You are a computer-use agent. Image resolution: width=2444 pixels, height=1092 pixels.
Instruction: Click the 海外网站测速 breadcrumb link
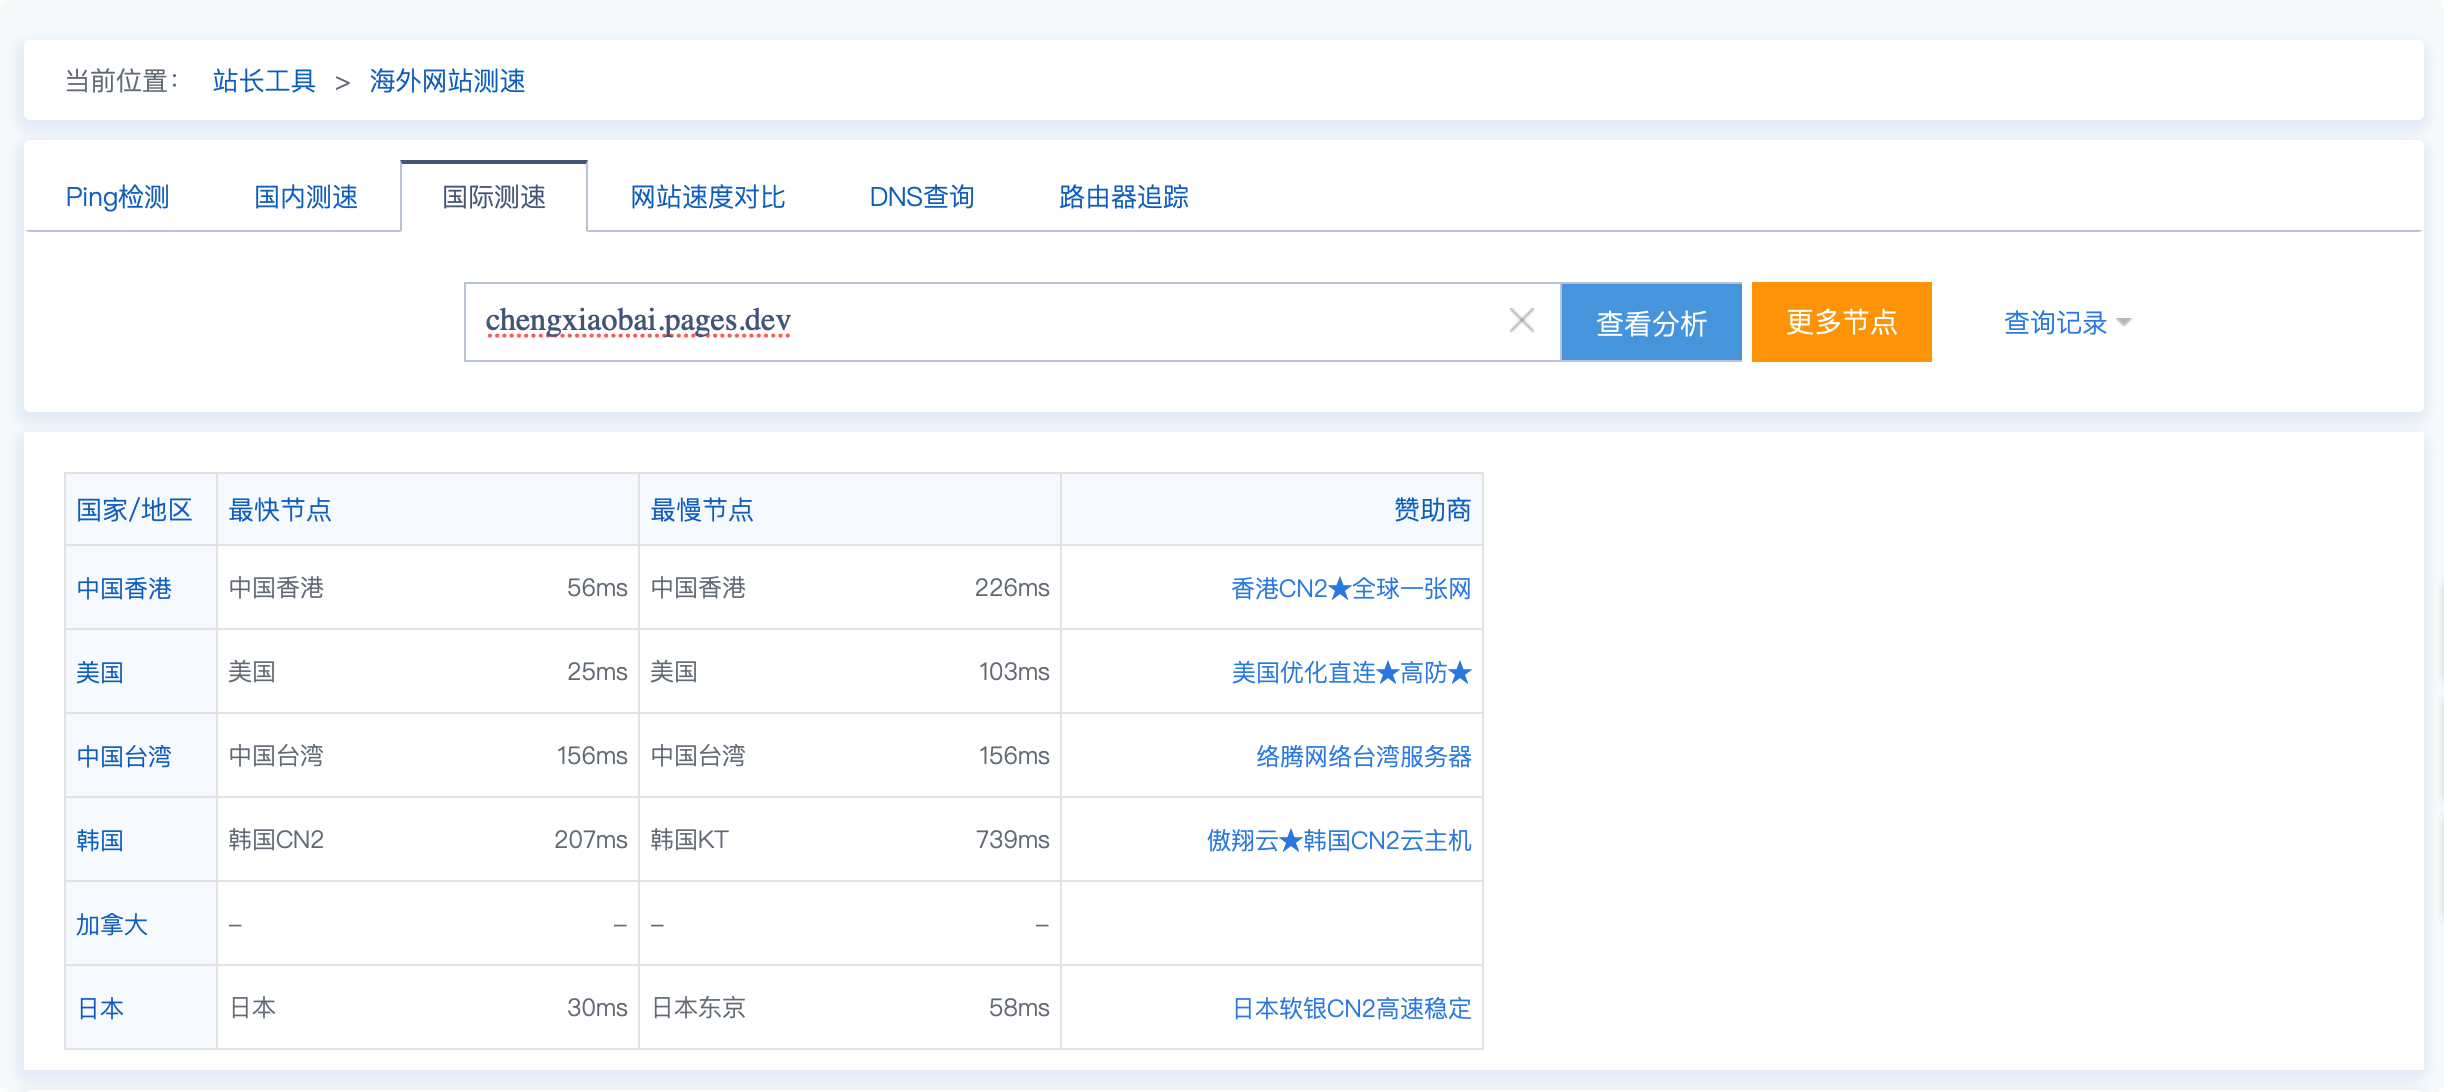tap(448, 81)
